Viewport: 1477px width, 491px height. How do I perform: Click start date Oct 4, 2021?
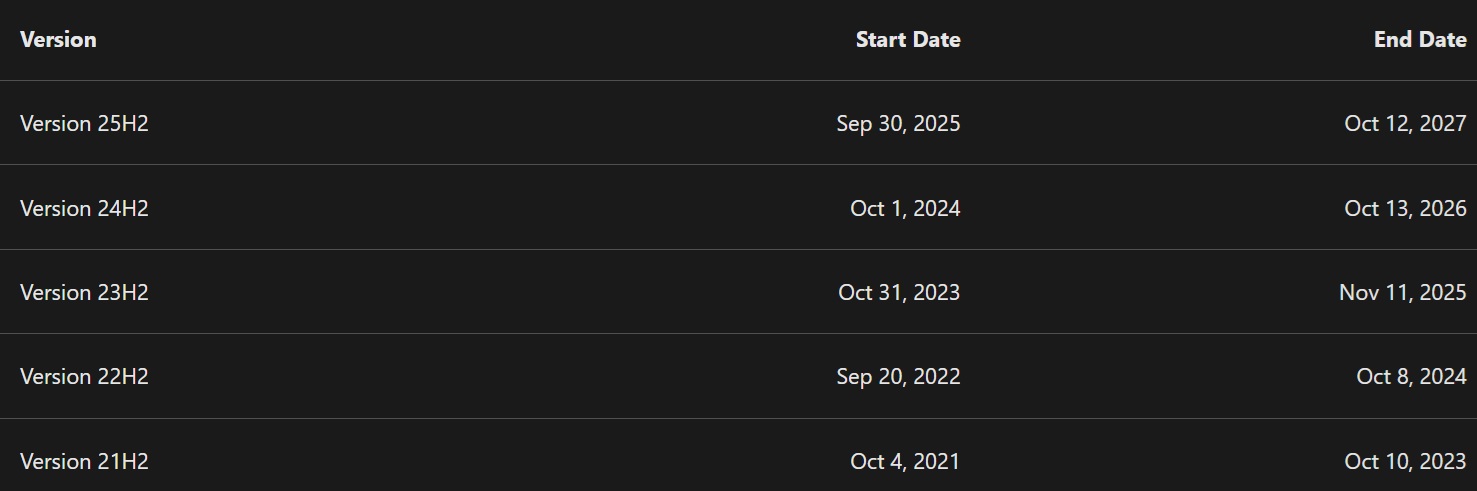click(905, 461)
